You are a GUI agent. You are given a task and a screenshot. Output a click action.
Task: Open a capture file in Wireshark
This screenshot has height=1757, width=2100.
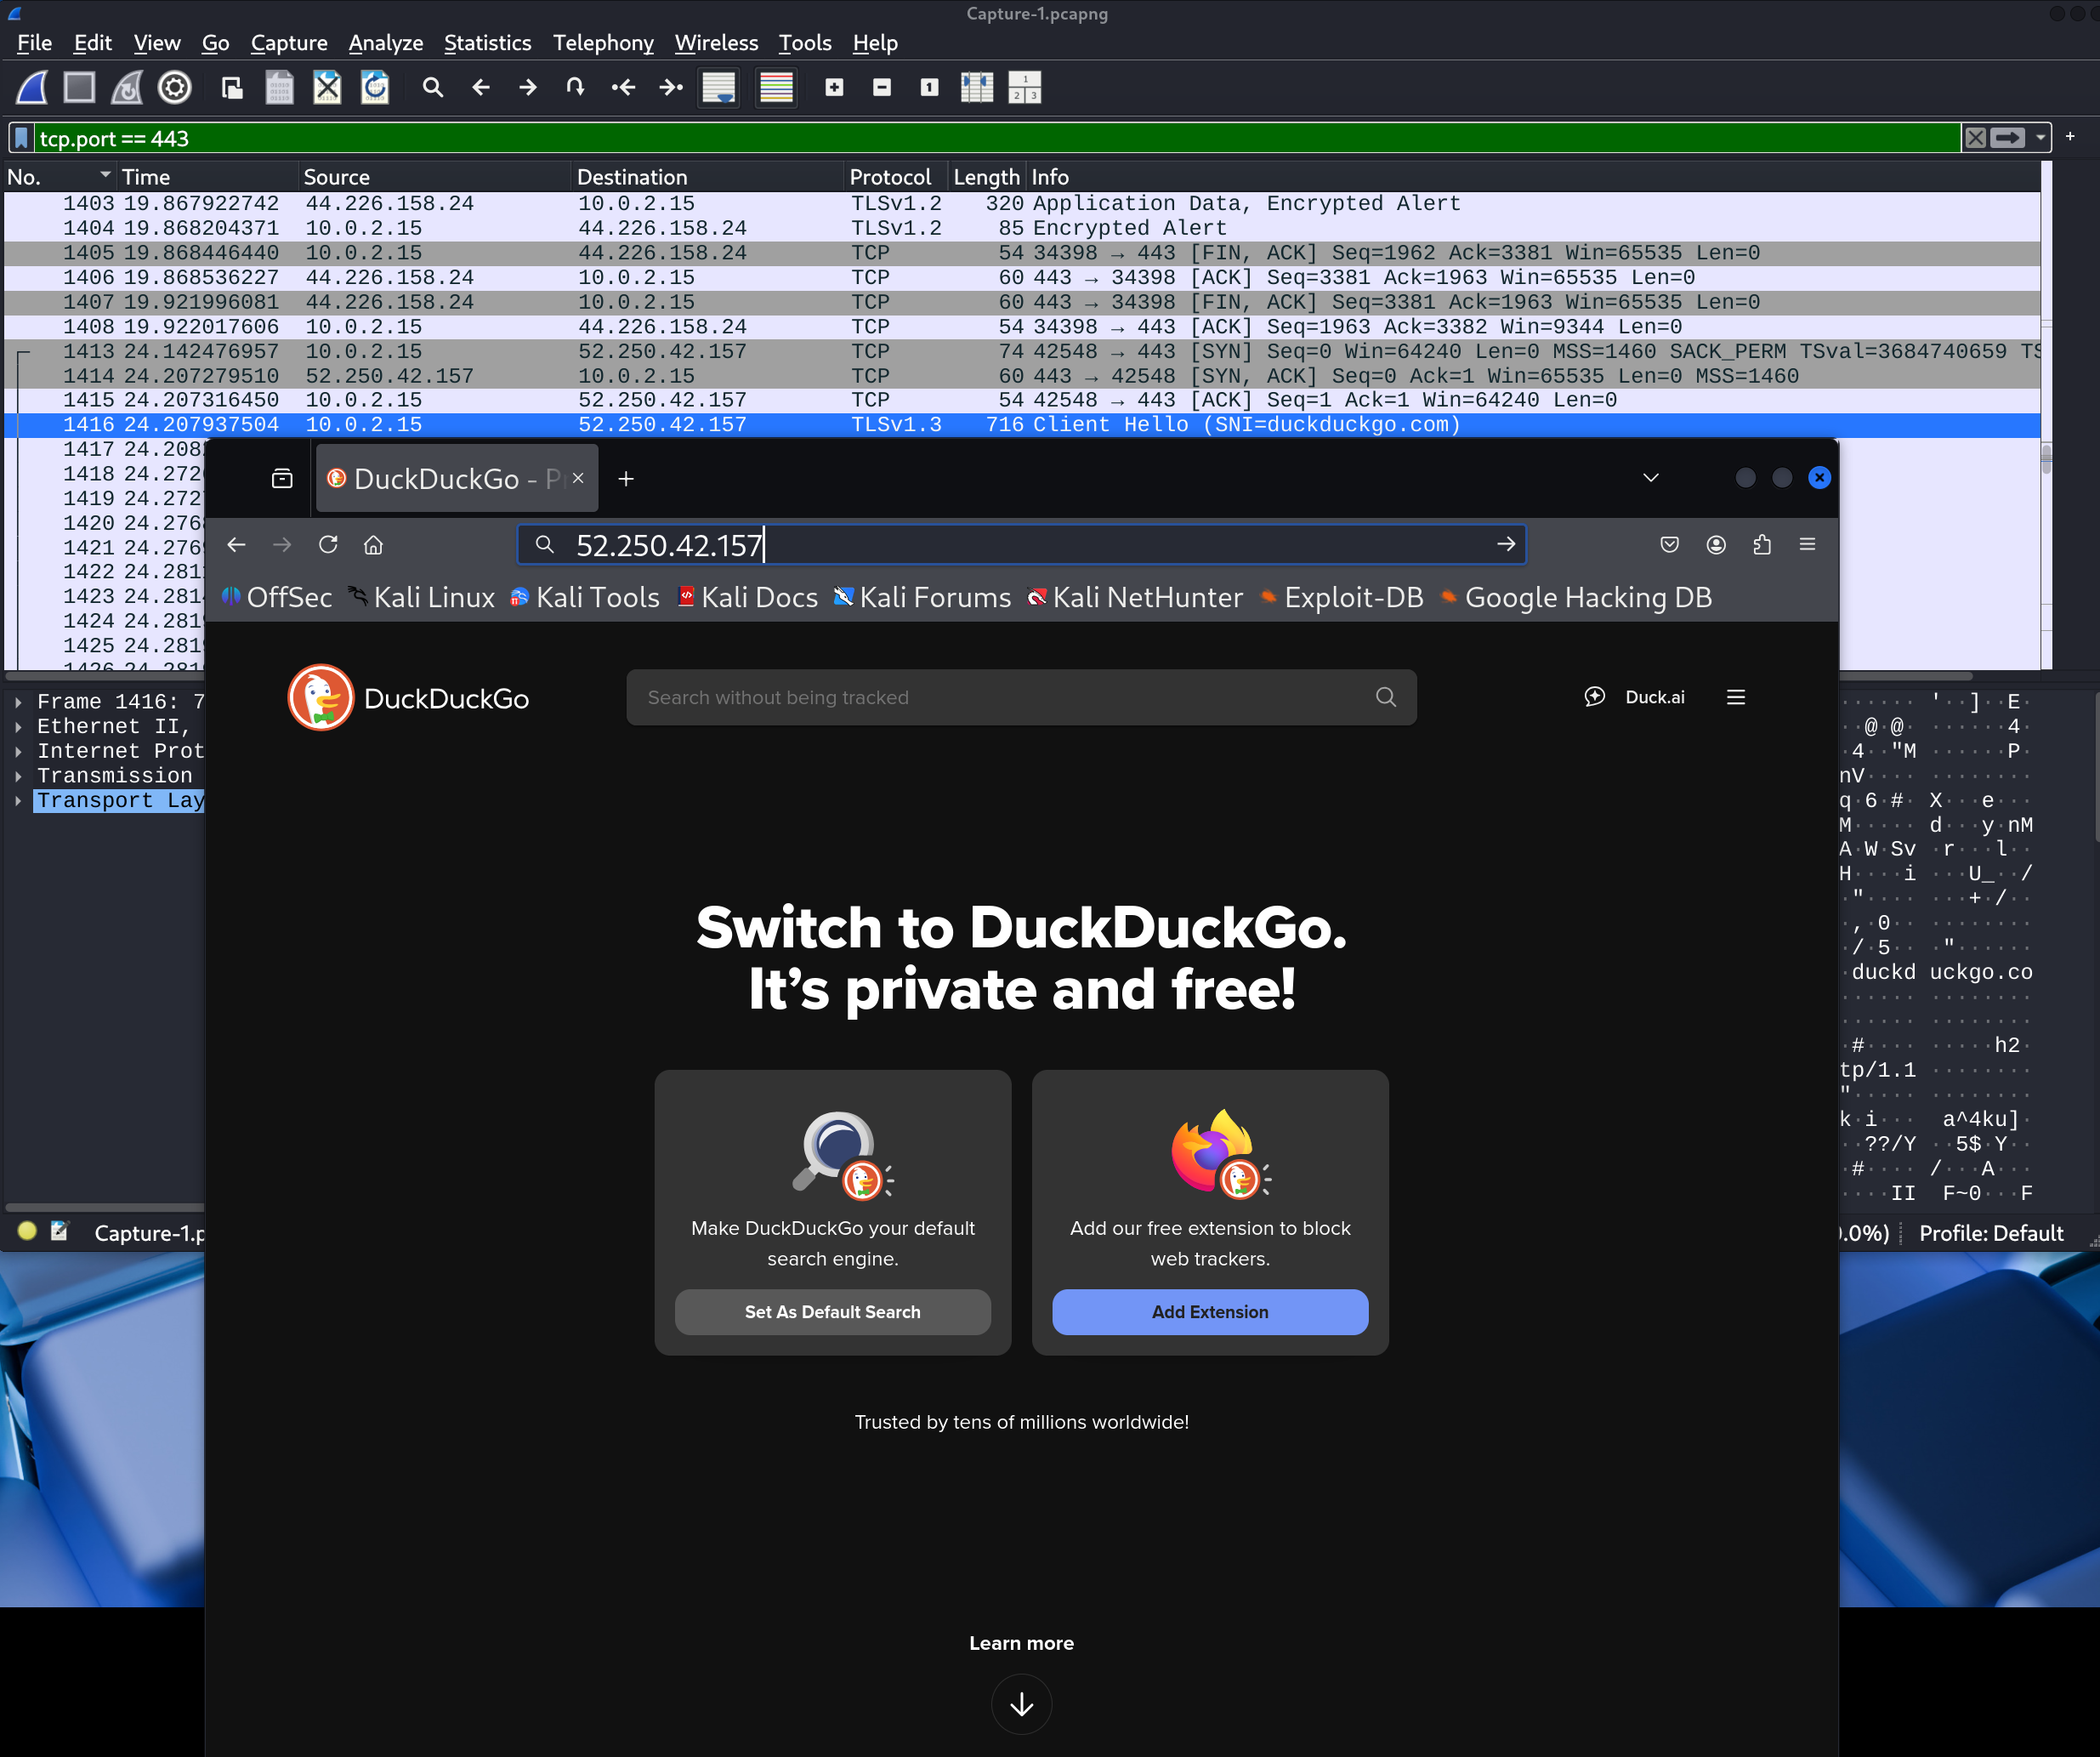point(232,88)
